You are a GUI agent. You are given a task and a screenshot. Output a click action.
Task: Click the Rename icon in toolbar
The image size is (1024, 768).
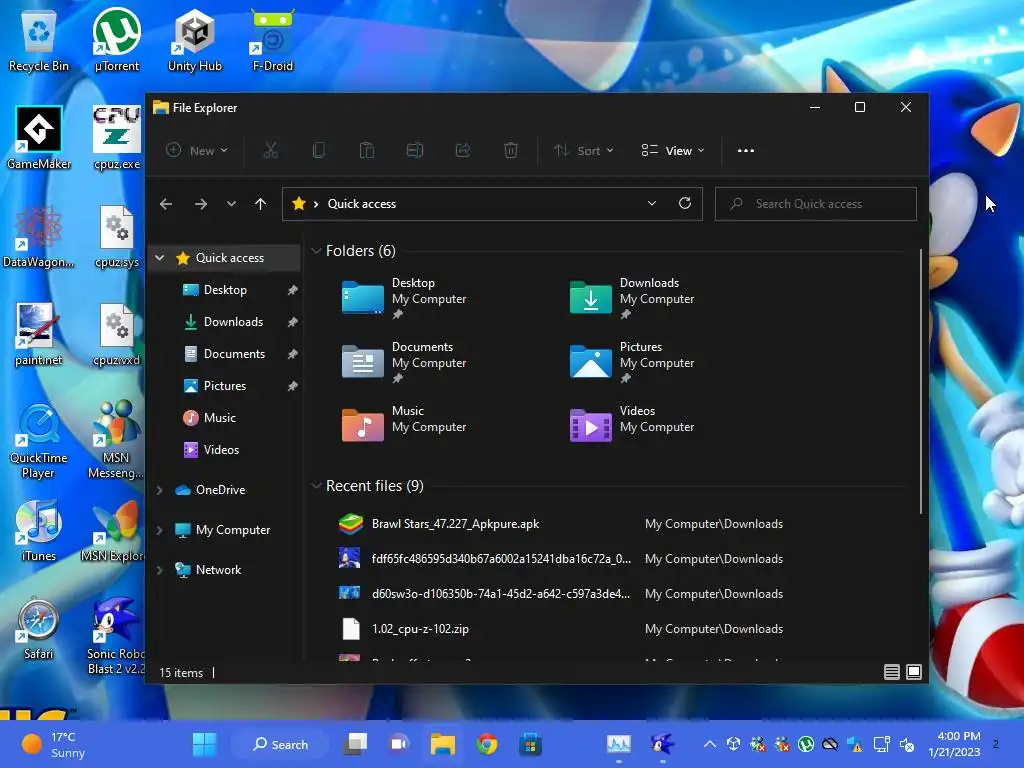point(415,151)
